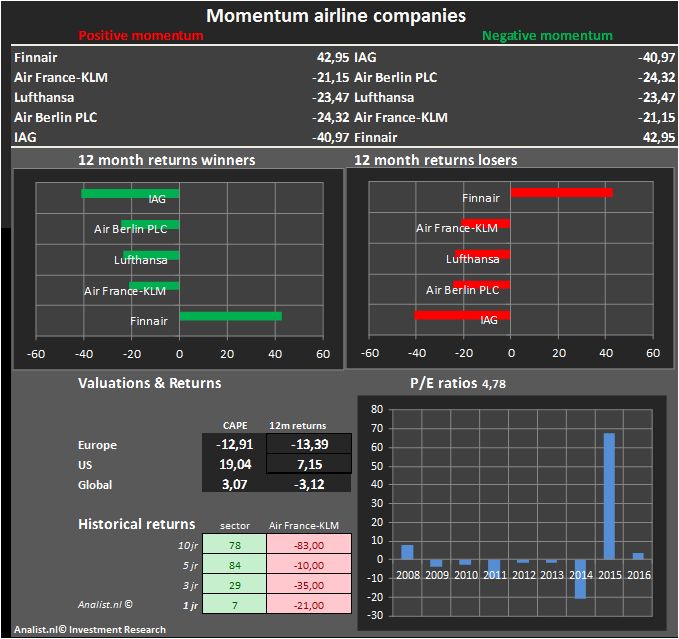Select the 2014 negative bar in P/E chart

click(x=580, y=579)
